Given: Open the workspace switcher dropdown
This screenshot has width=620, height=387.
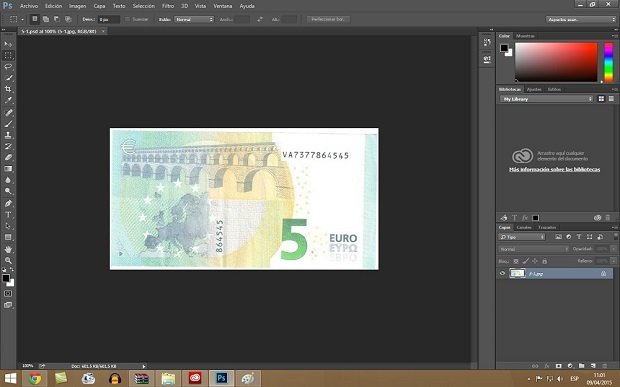Looking at the screenshot, I should (581, 19).
